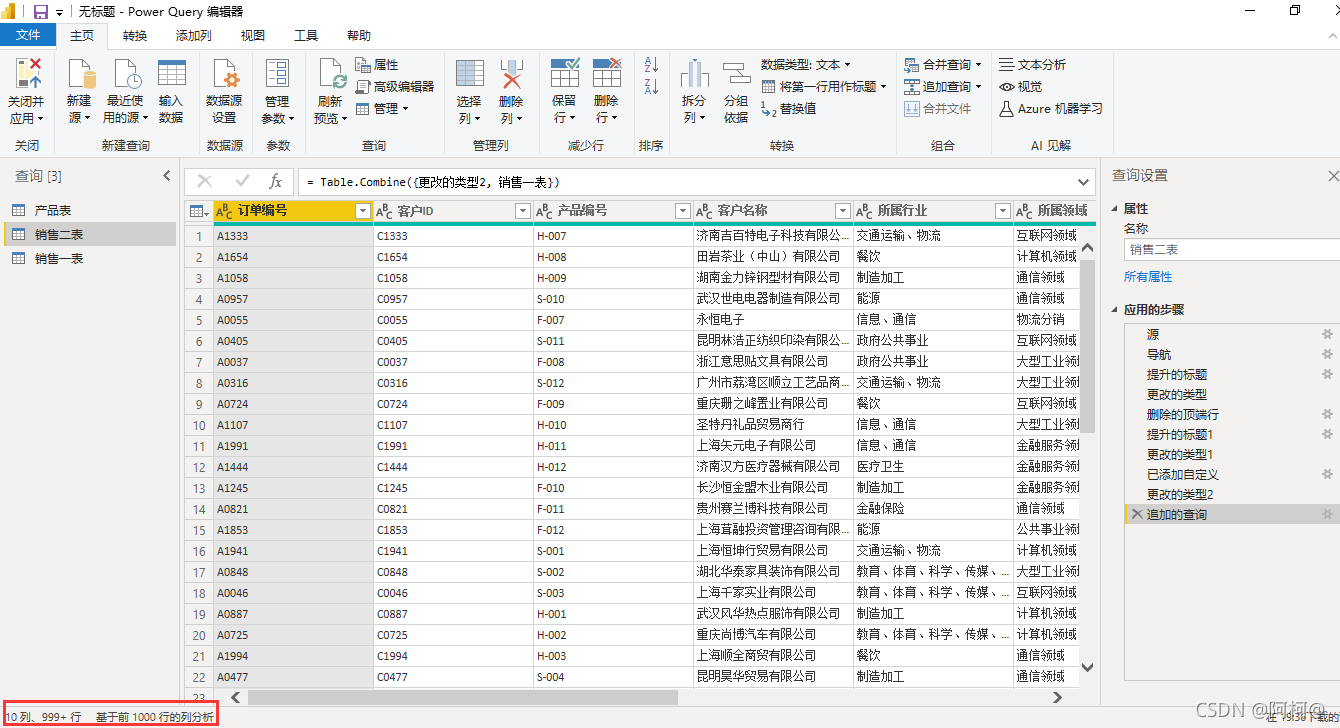
Task: Expand the formula bar chevron
Action: (1085, 182)
